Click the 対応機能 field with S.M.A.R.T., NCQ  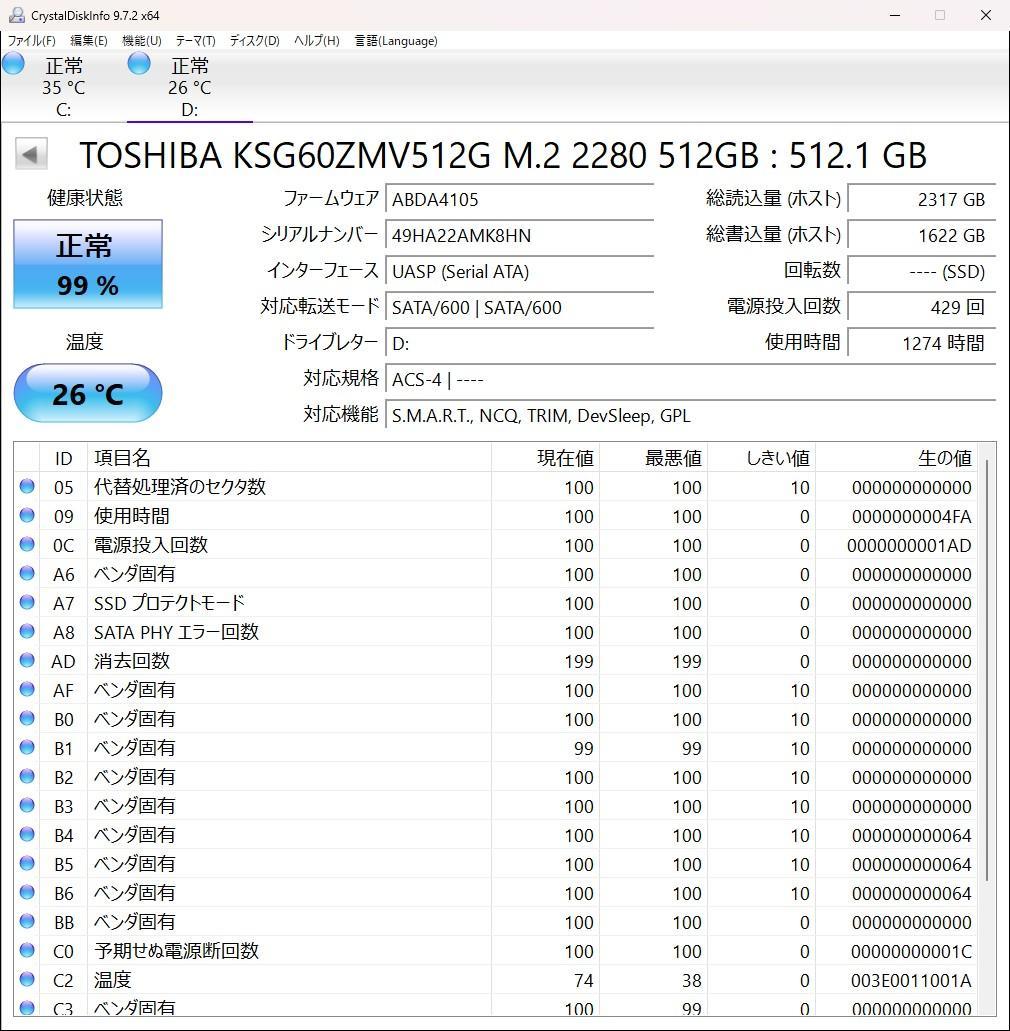click(690, 416)
